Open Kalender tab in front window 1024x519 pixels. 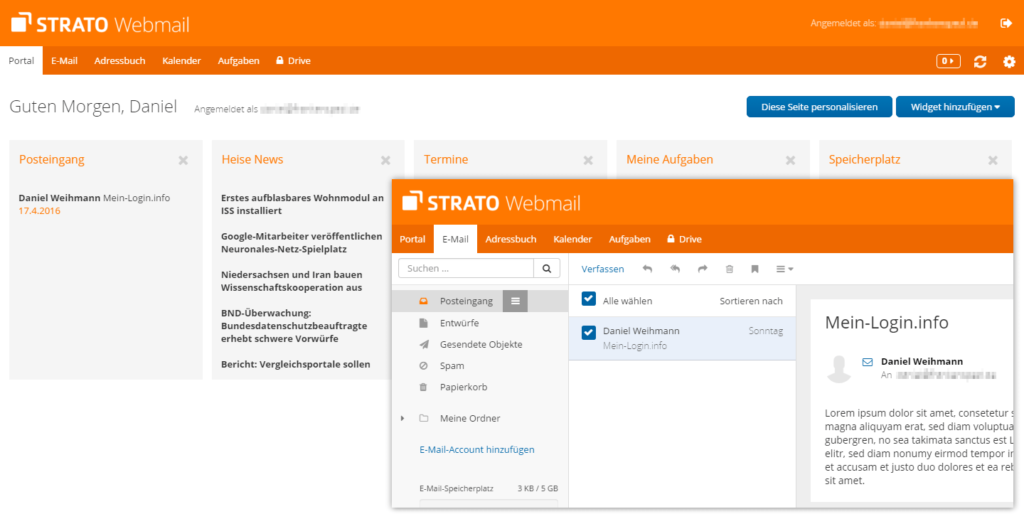click(x=573, y=240)
